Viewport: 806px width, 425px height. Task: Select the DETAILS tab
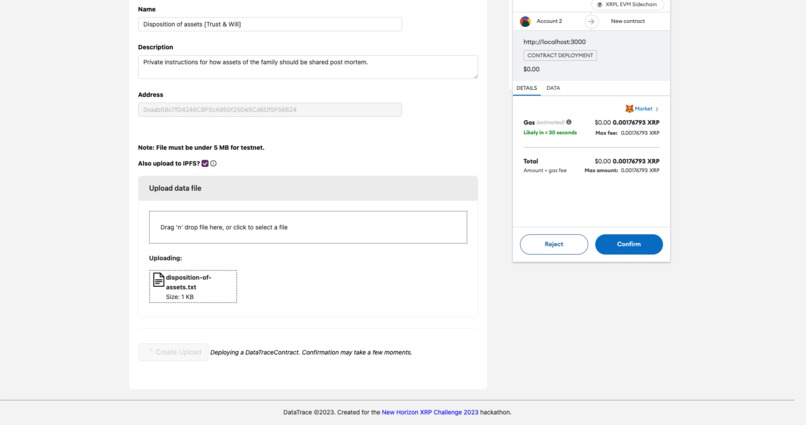point(526,88)
